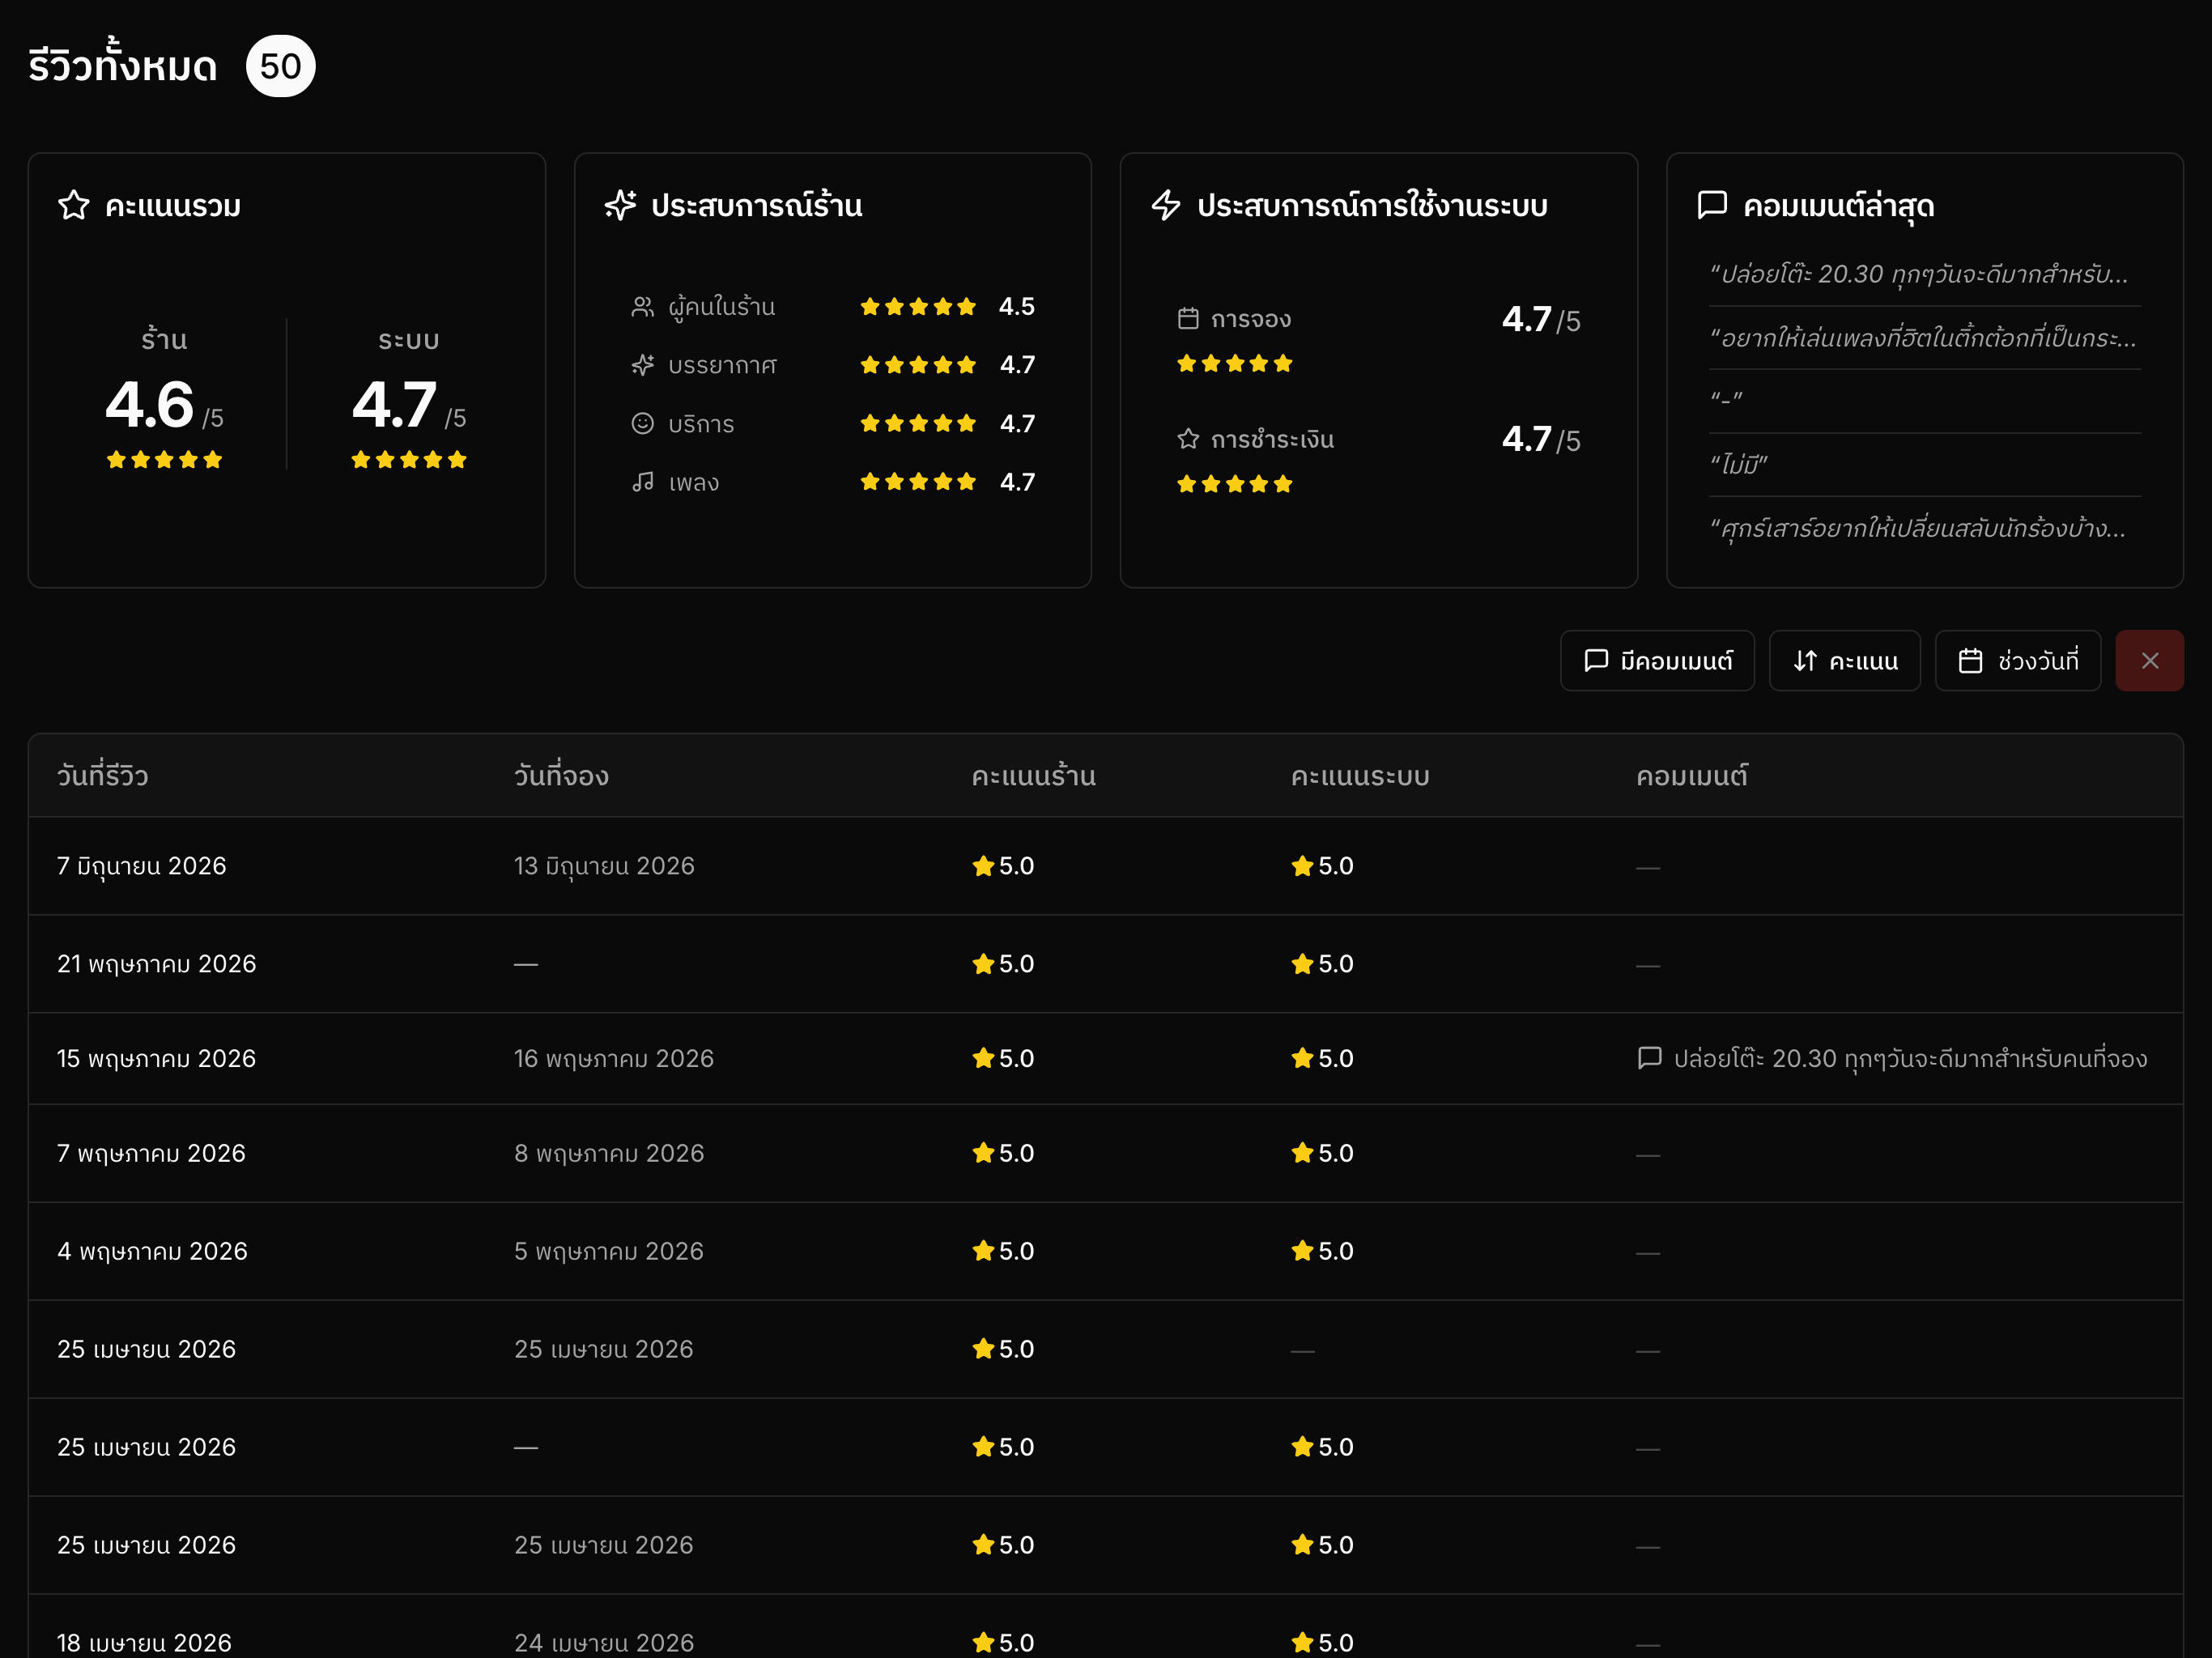2212x1658 pixels.
Task: Click the smiley icon next to บริการ
Action: coord(642,424)
